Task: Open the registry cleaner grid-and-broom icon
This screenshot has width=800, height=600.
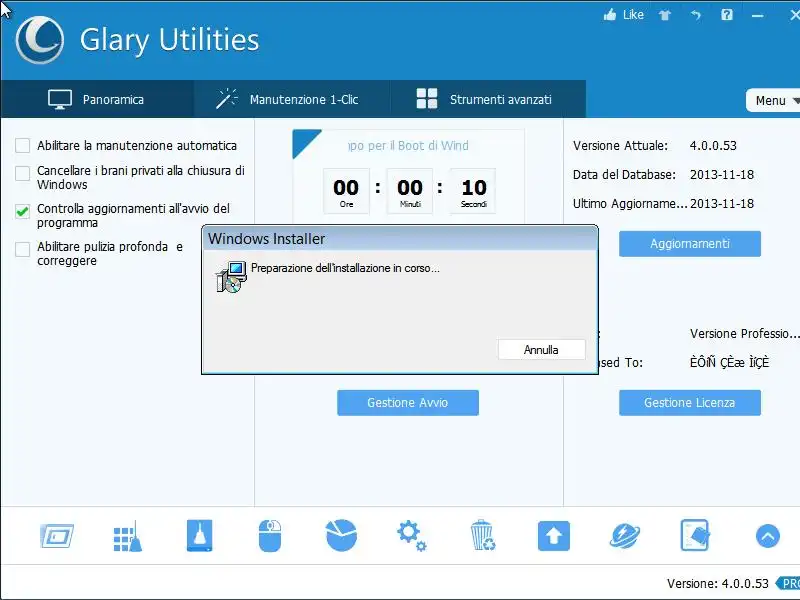Action: [x=128, y=536]
